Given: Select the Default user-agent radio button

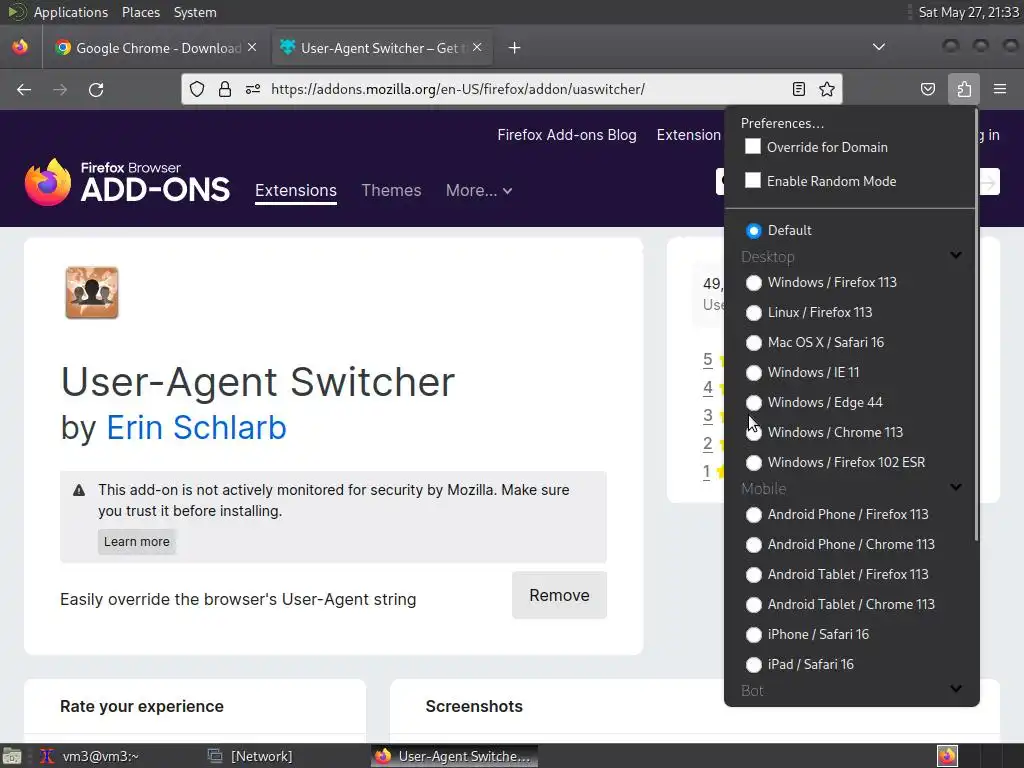Looking at the screenshot, I should 754,231.
